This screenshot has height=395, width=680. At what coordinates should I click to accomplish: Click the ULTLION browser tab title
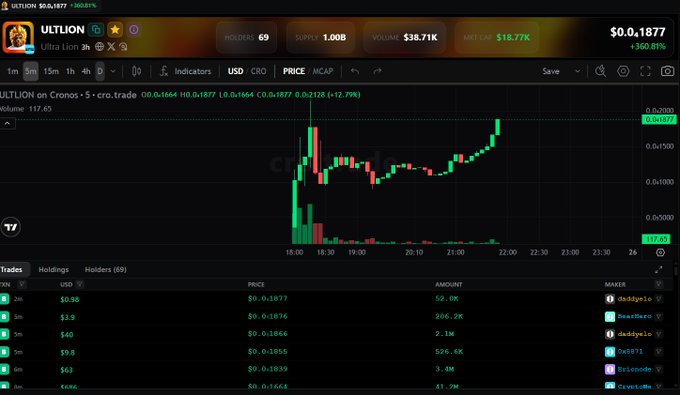pos(24,6)
